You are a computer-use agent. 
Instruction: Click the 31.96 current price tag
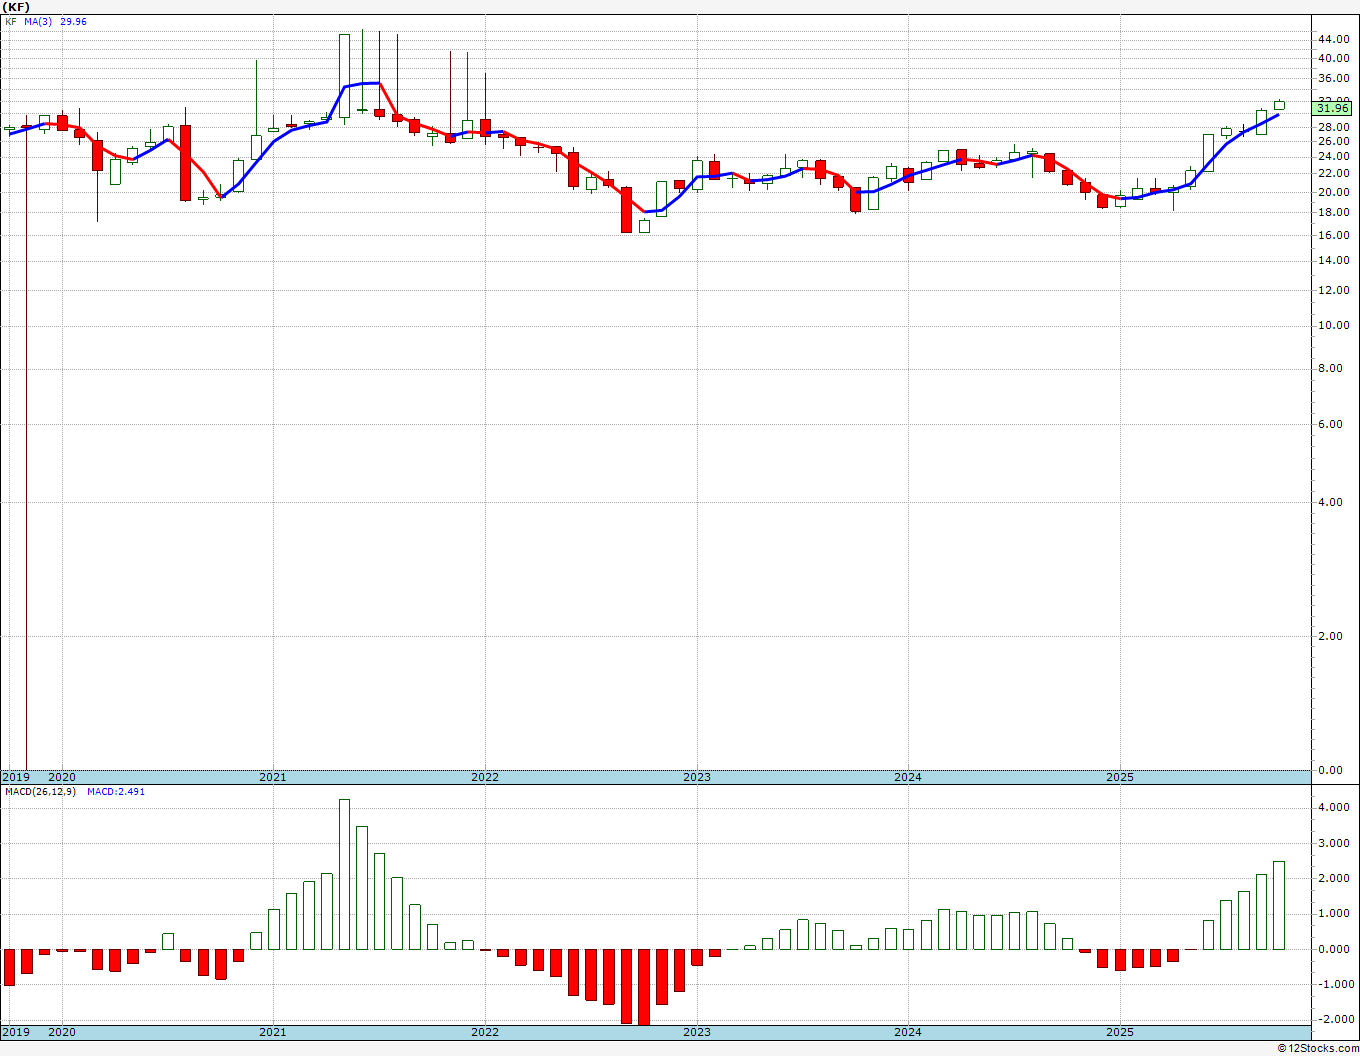[x=1333, y=108]
